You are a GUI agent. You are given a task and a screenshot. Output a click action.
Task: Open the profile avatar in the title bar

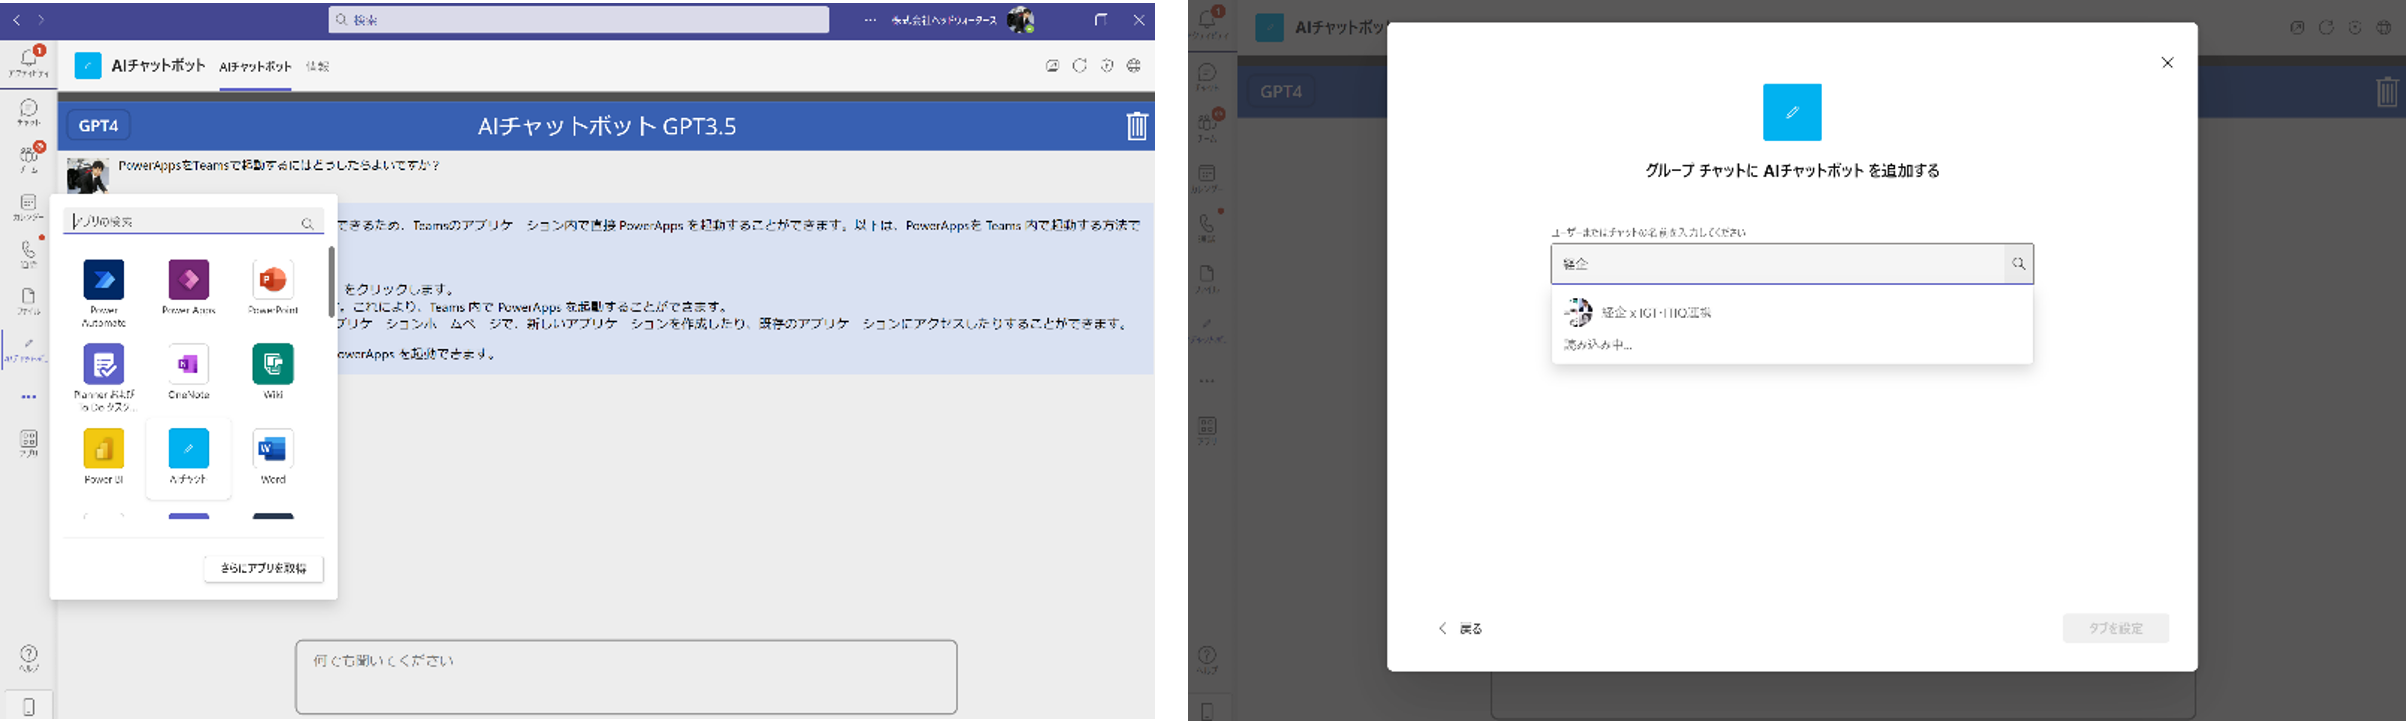tap(1020, 20)
